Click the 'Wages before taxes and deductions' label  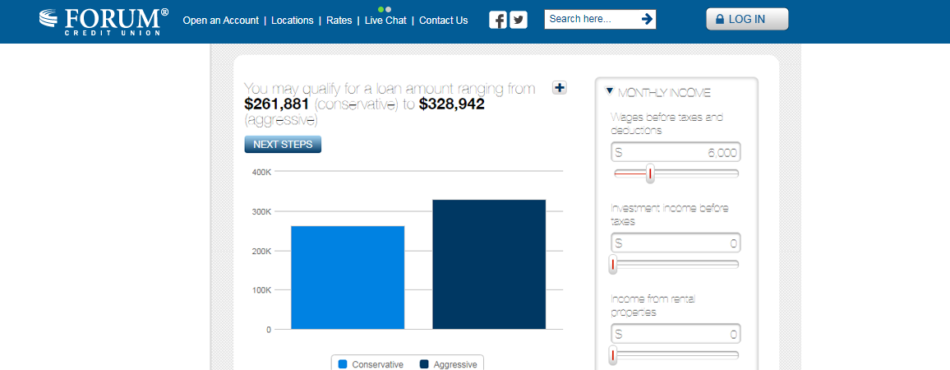click(666, 124)
